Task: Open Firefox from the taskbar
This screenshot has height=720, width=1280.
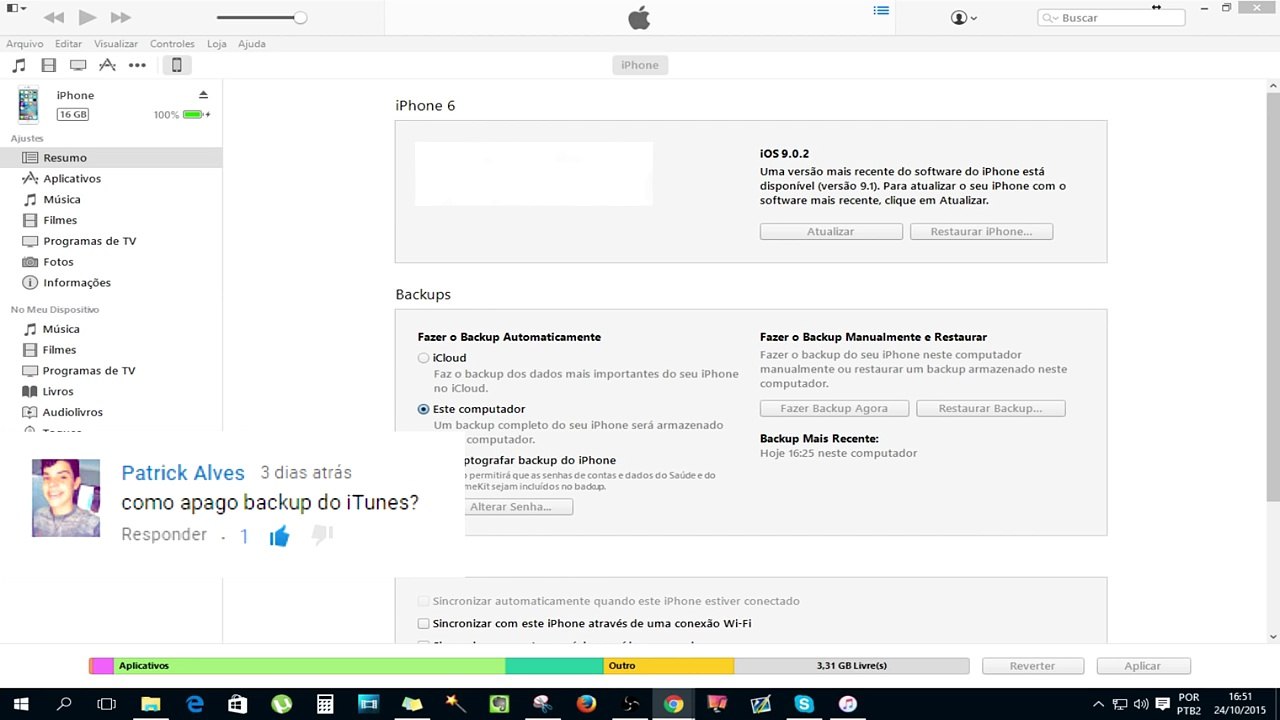Action: click(586, 704)
